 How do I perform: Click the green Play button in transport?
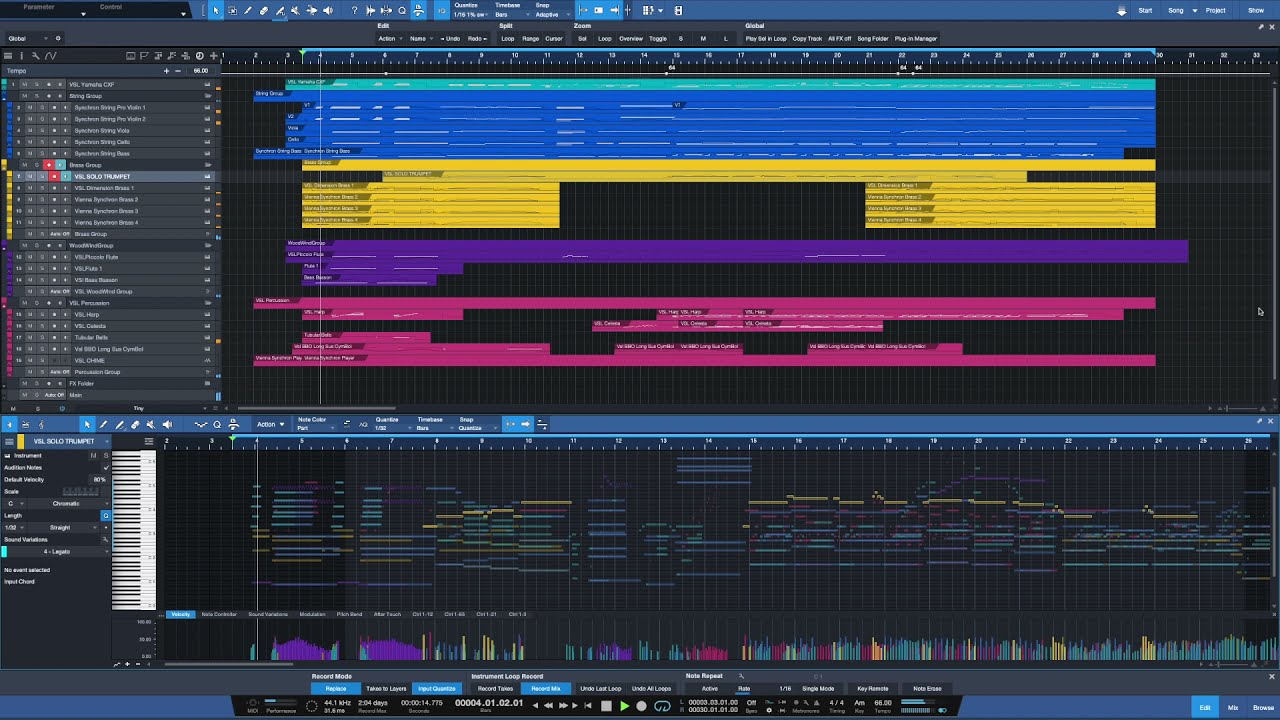pos(624,705)
